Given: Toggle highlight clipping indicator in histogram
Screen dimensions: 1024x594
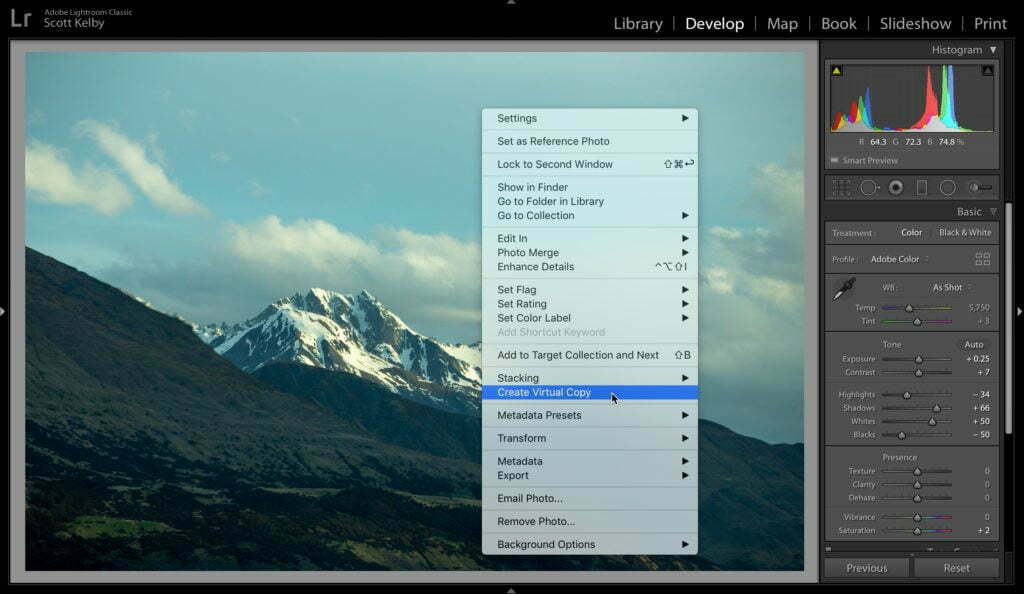Looking at the screenshot, I should [987, 71].
